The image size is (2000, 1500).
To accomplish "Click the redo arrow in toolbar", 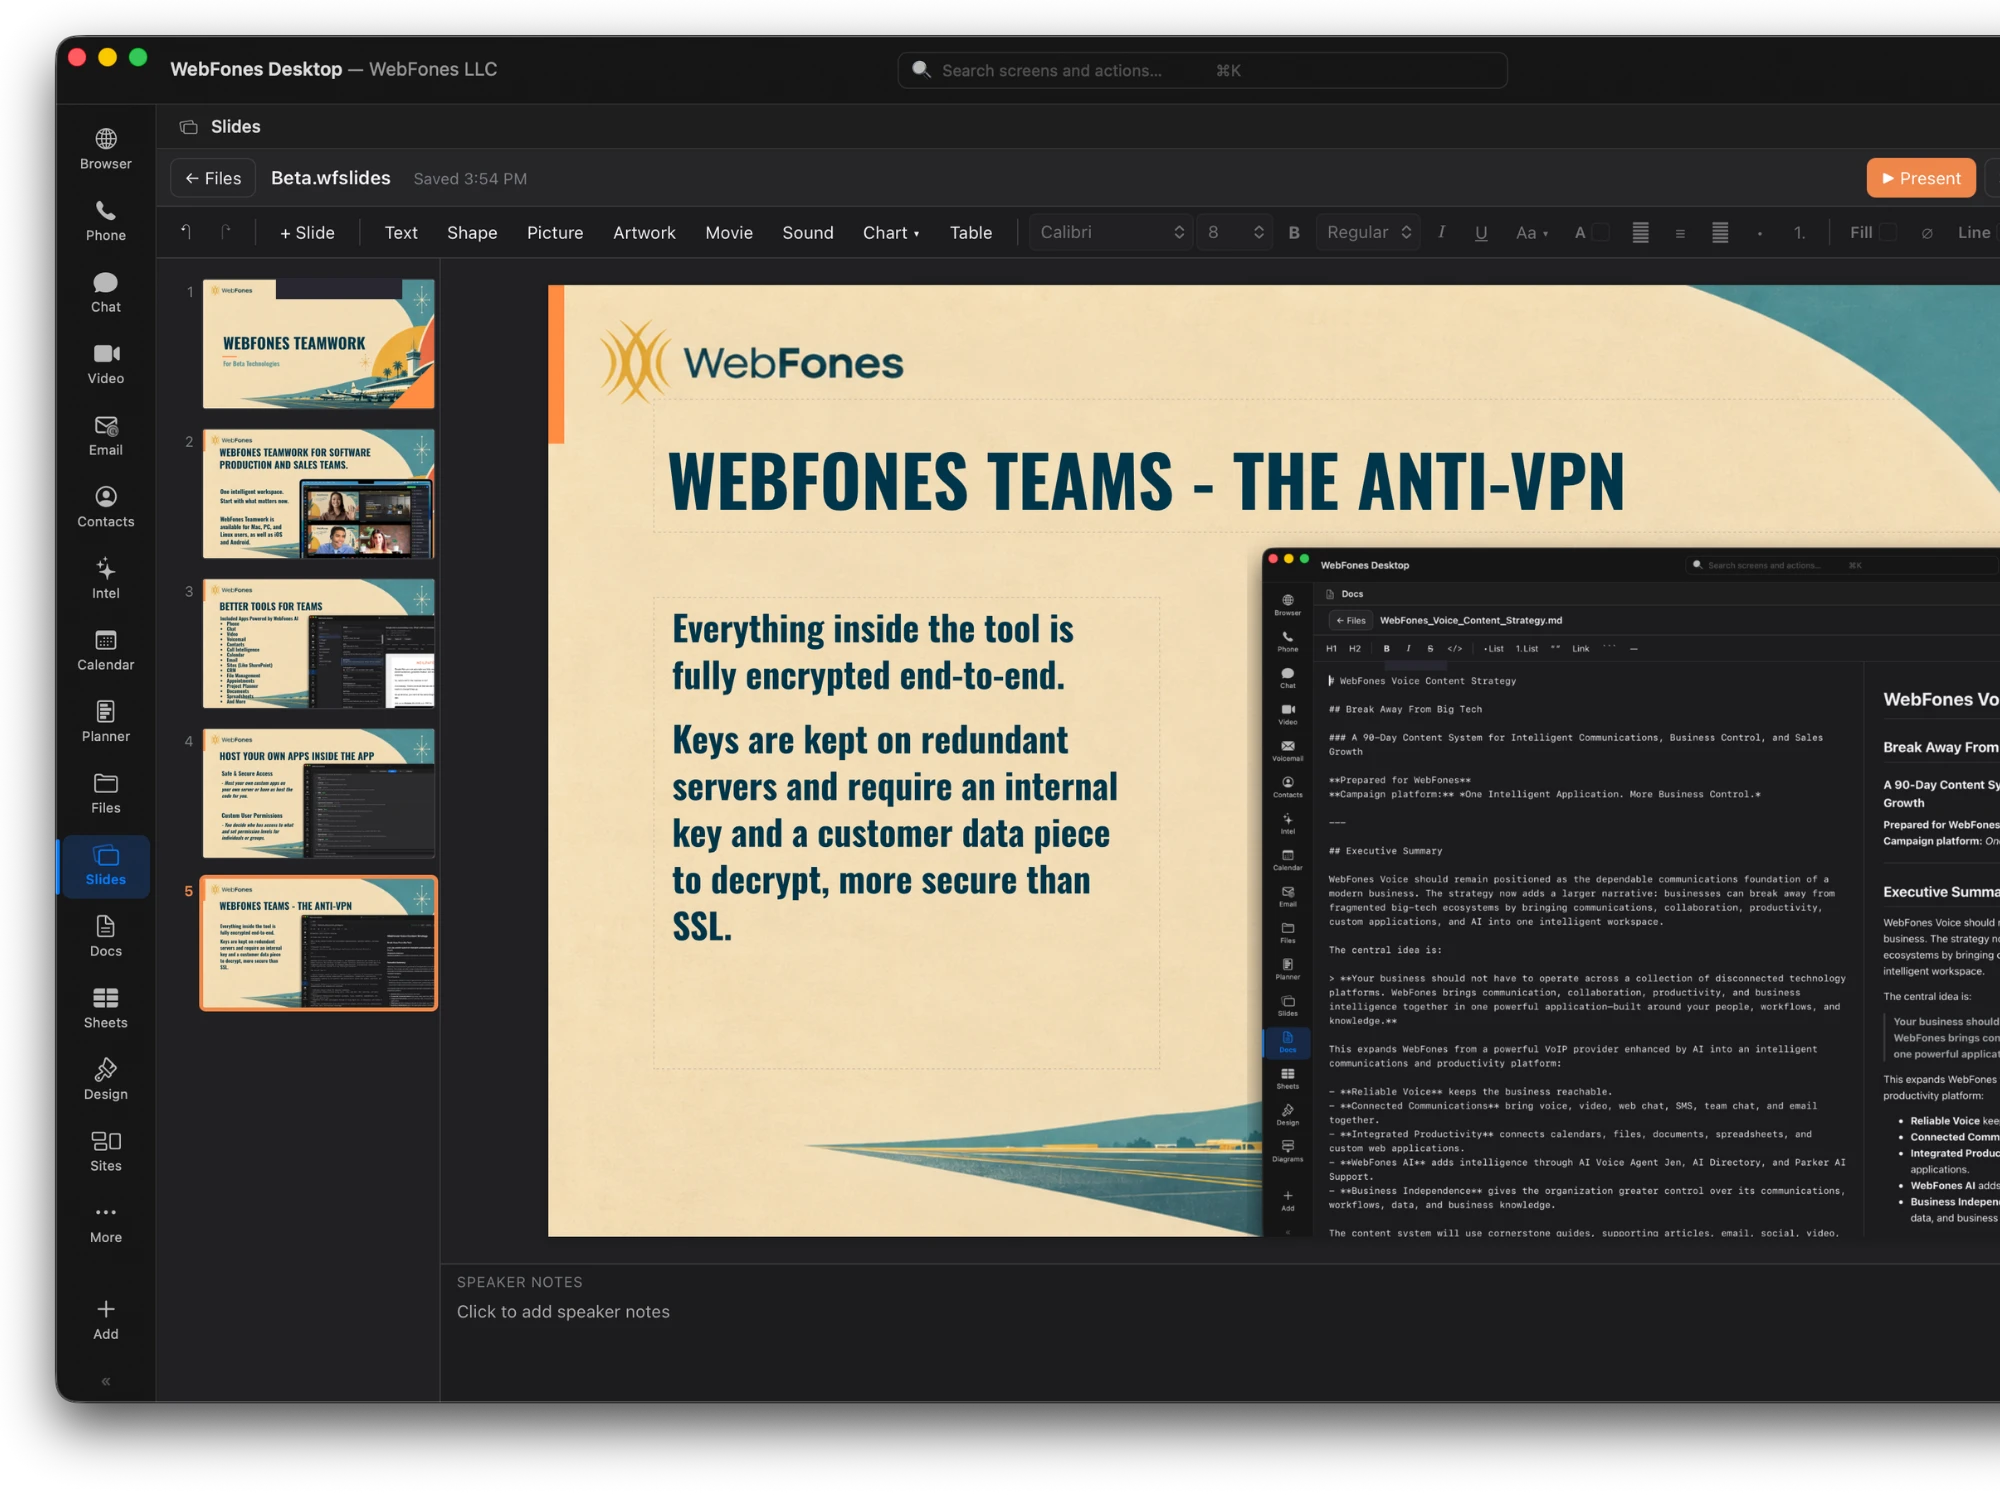I will [x=226, y=232].
